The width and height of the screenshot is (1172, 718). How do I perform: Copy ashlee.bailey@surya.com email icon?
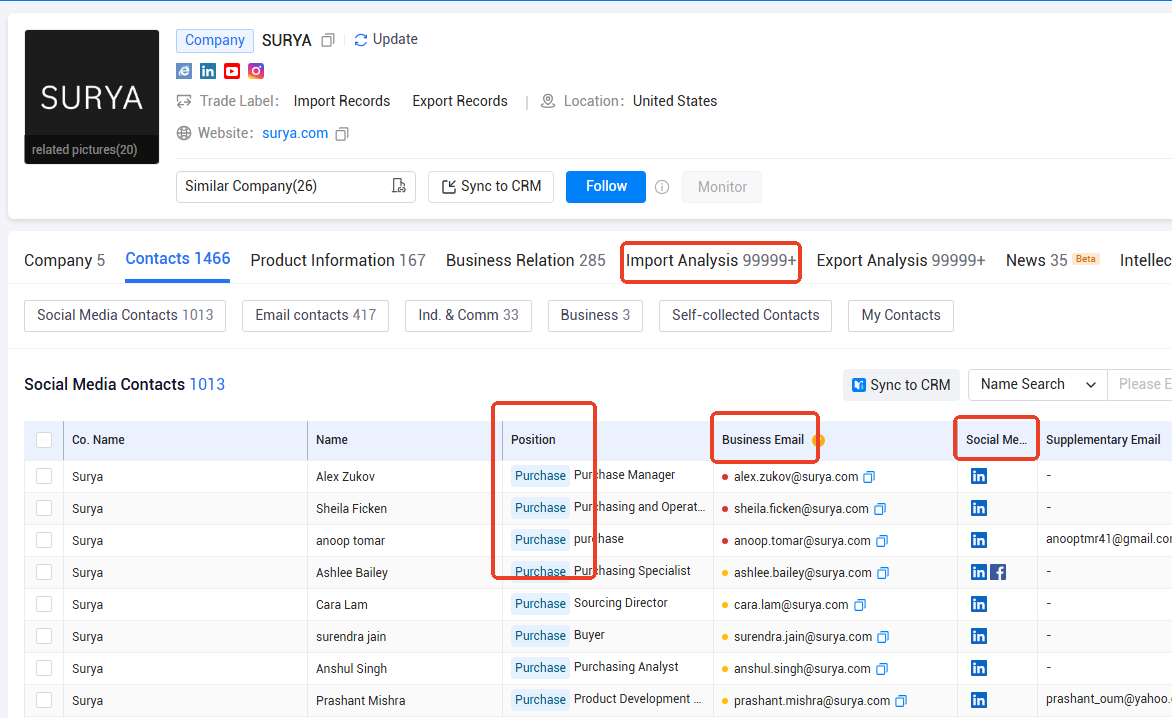pos(883,573)
